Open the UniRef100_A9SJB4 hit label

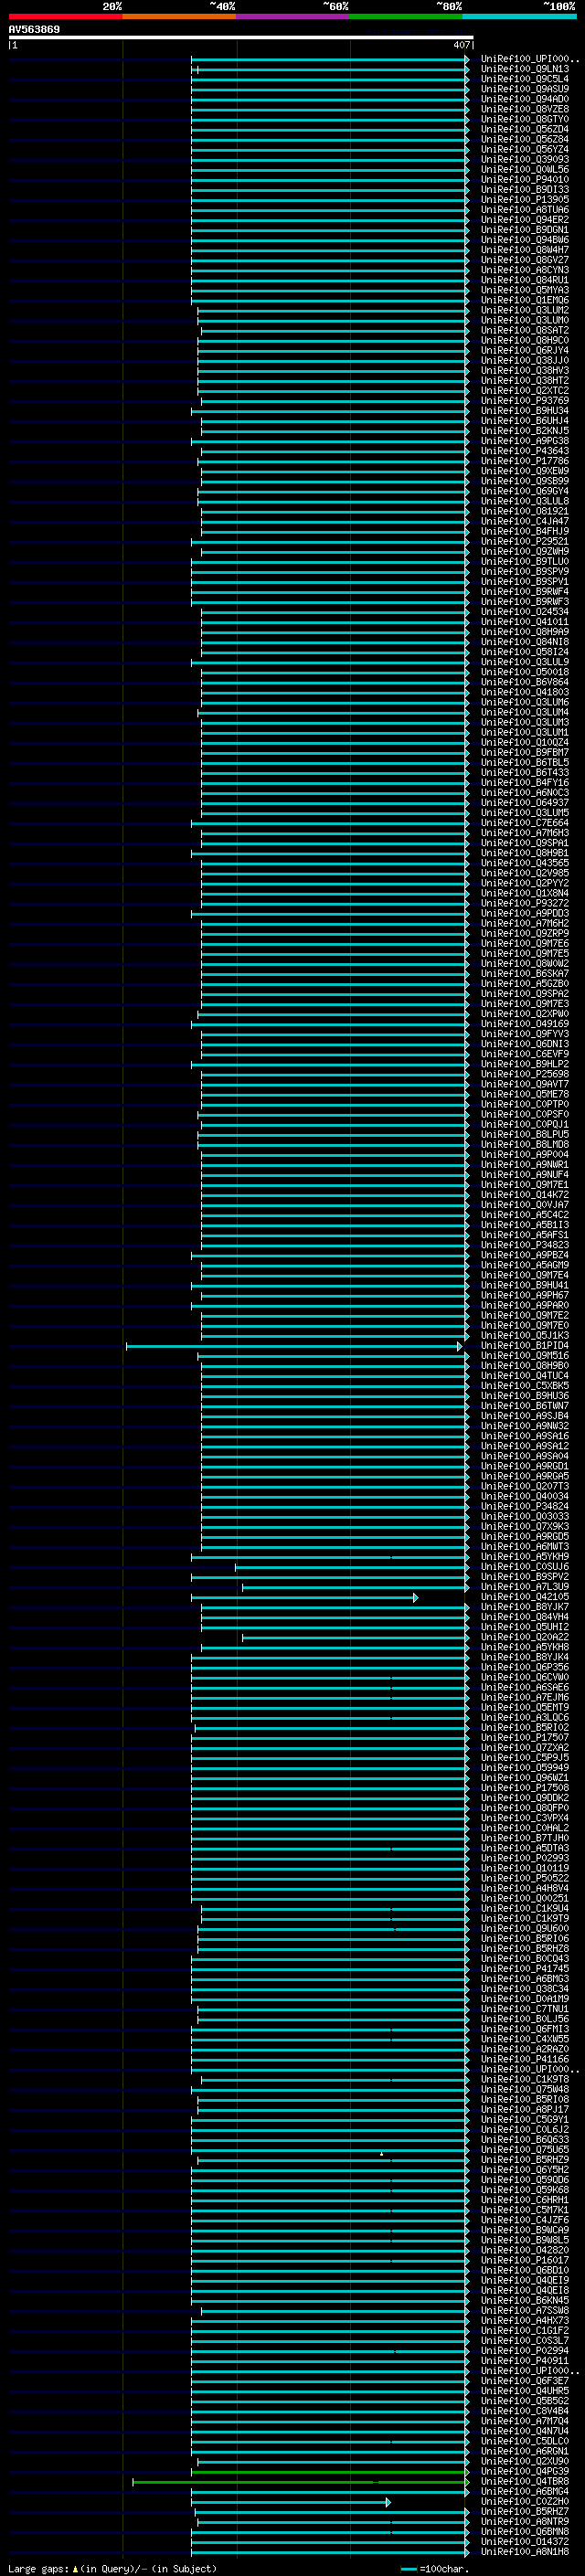(525, 1416)
